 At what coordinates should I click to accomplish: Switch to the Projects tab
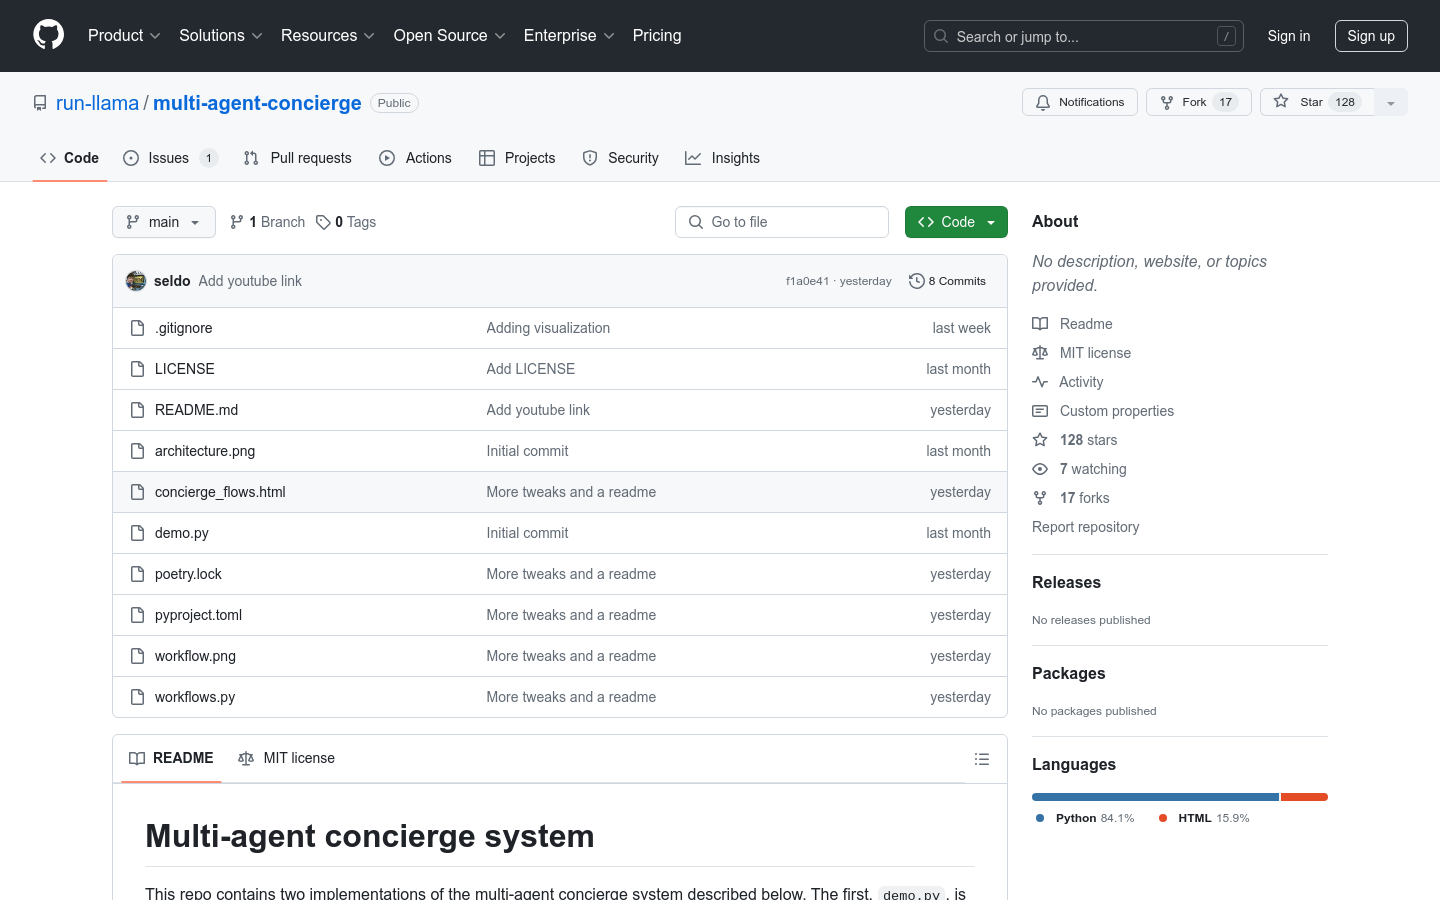[517, 158]
